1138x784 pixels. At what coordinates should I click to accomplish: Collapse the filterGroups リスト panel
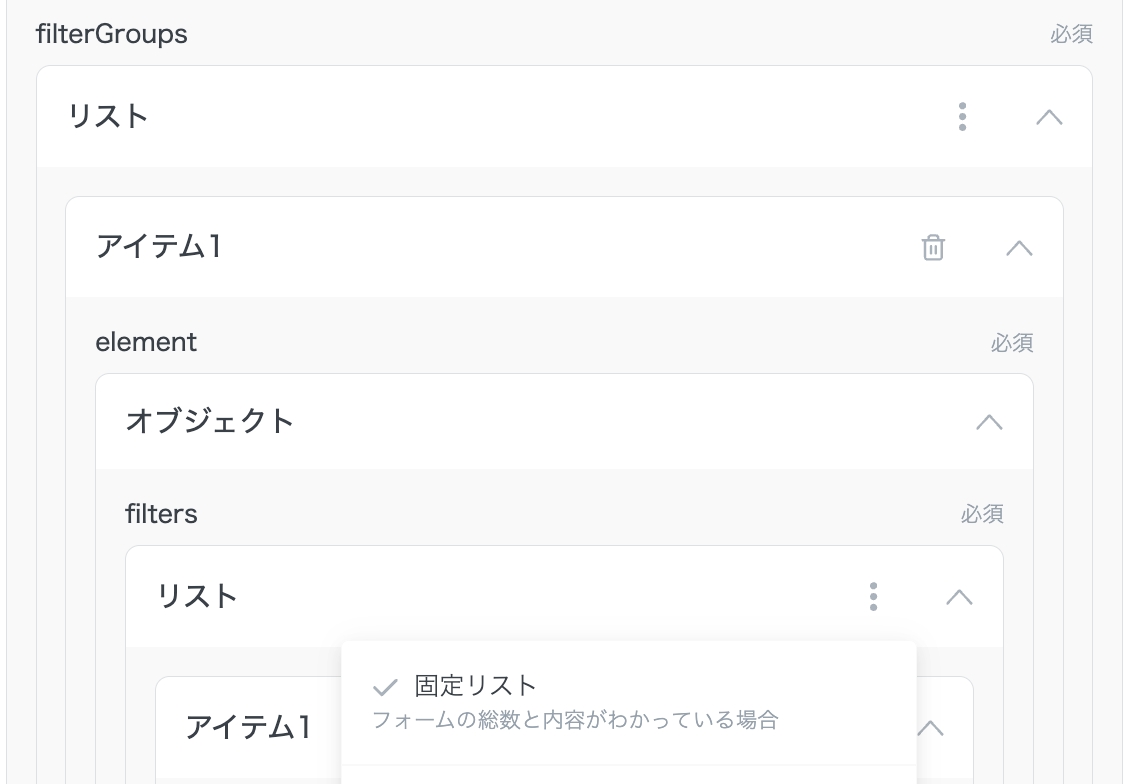click(x=1049, y=117)
